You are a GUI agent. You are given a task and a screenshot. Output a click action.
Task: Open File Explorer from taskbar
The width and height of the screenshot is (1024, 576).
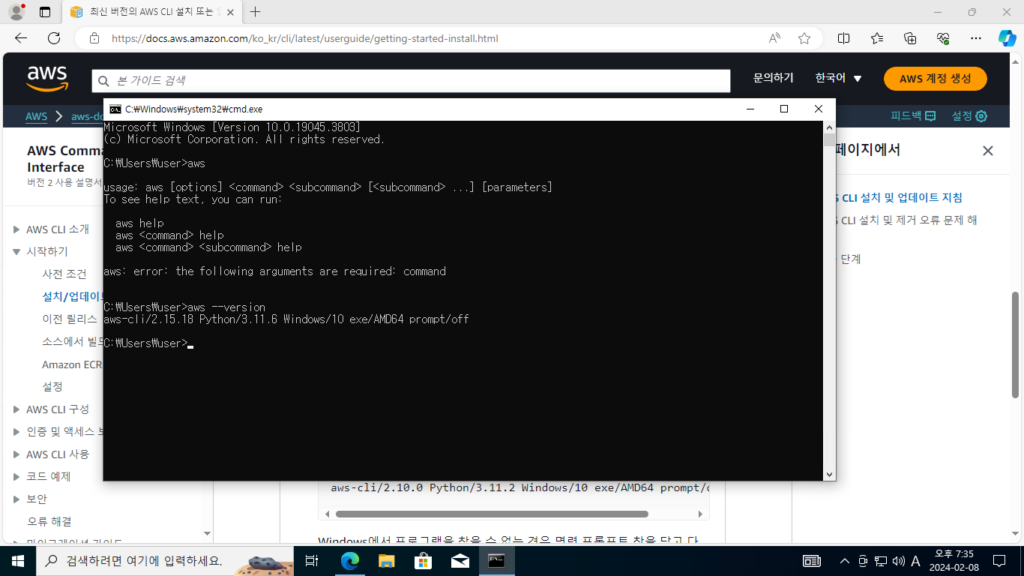[x=387, y=561]
